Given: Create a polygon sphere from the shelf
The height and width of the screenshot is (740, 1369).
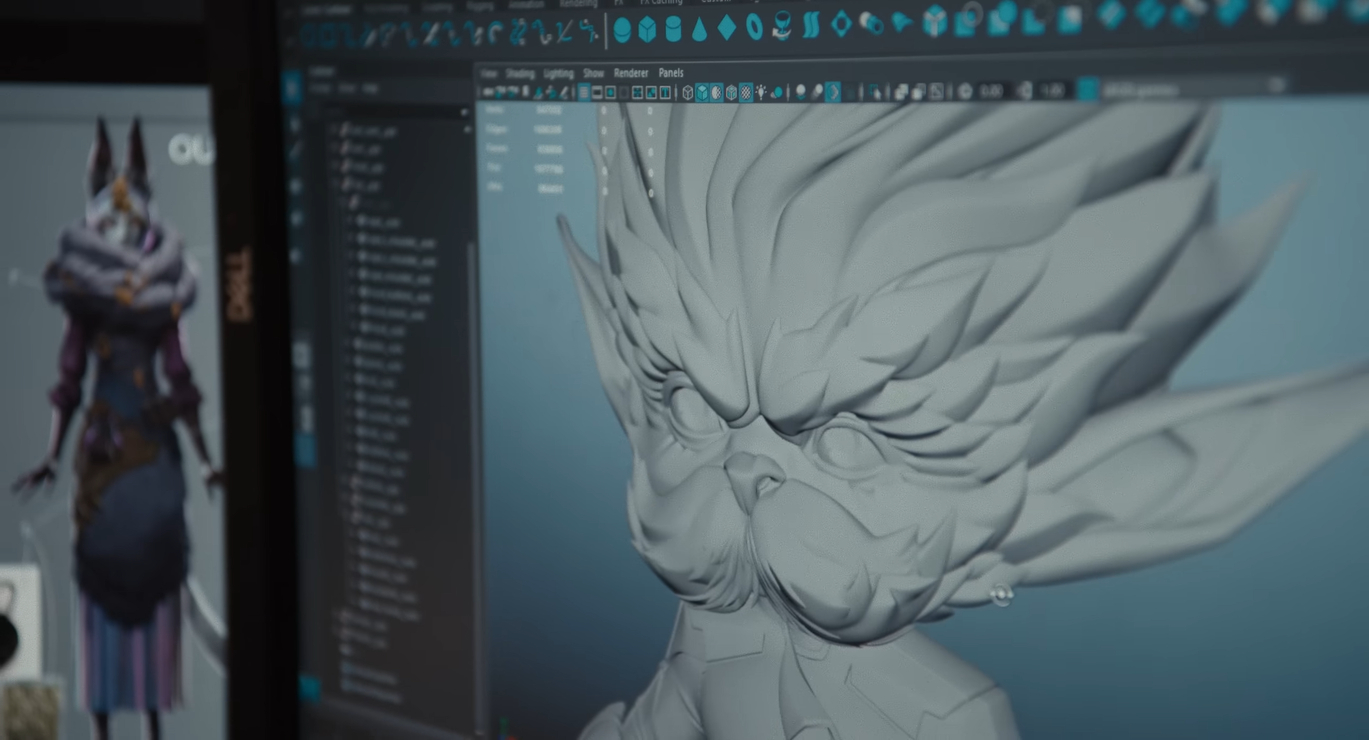Looking at the screenshot, I should tap(622, 30).
